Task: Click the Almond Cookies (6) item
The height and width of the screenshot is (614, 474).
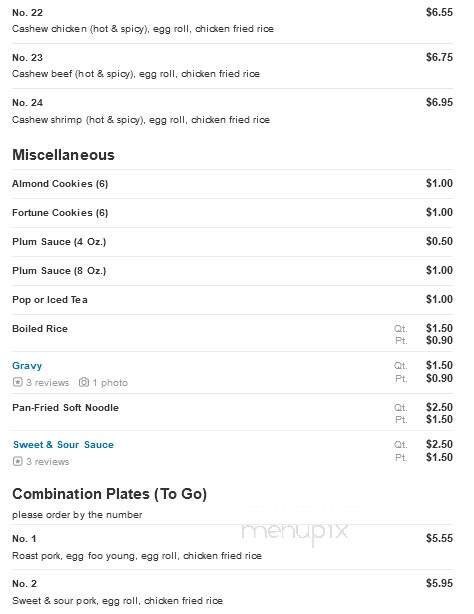Action: point(60,184)
